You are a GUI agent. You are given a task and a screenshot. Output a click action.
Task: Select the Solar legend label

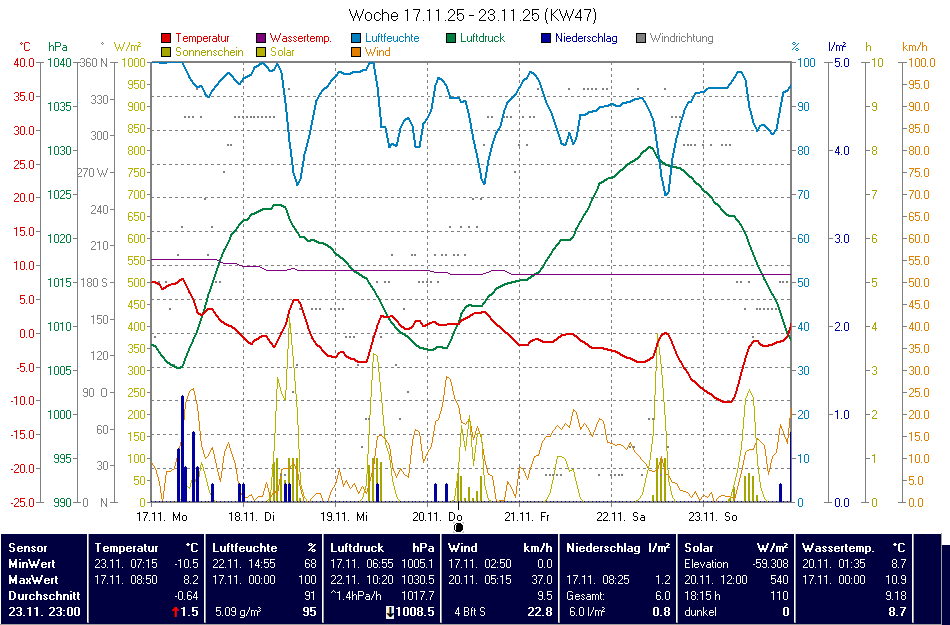coord(283,51)
